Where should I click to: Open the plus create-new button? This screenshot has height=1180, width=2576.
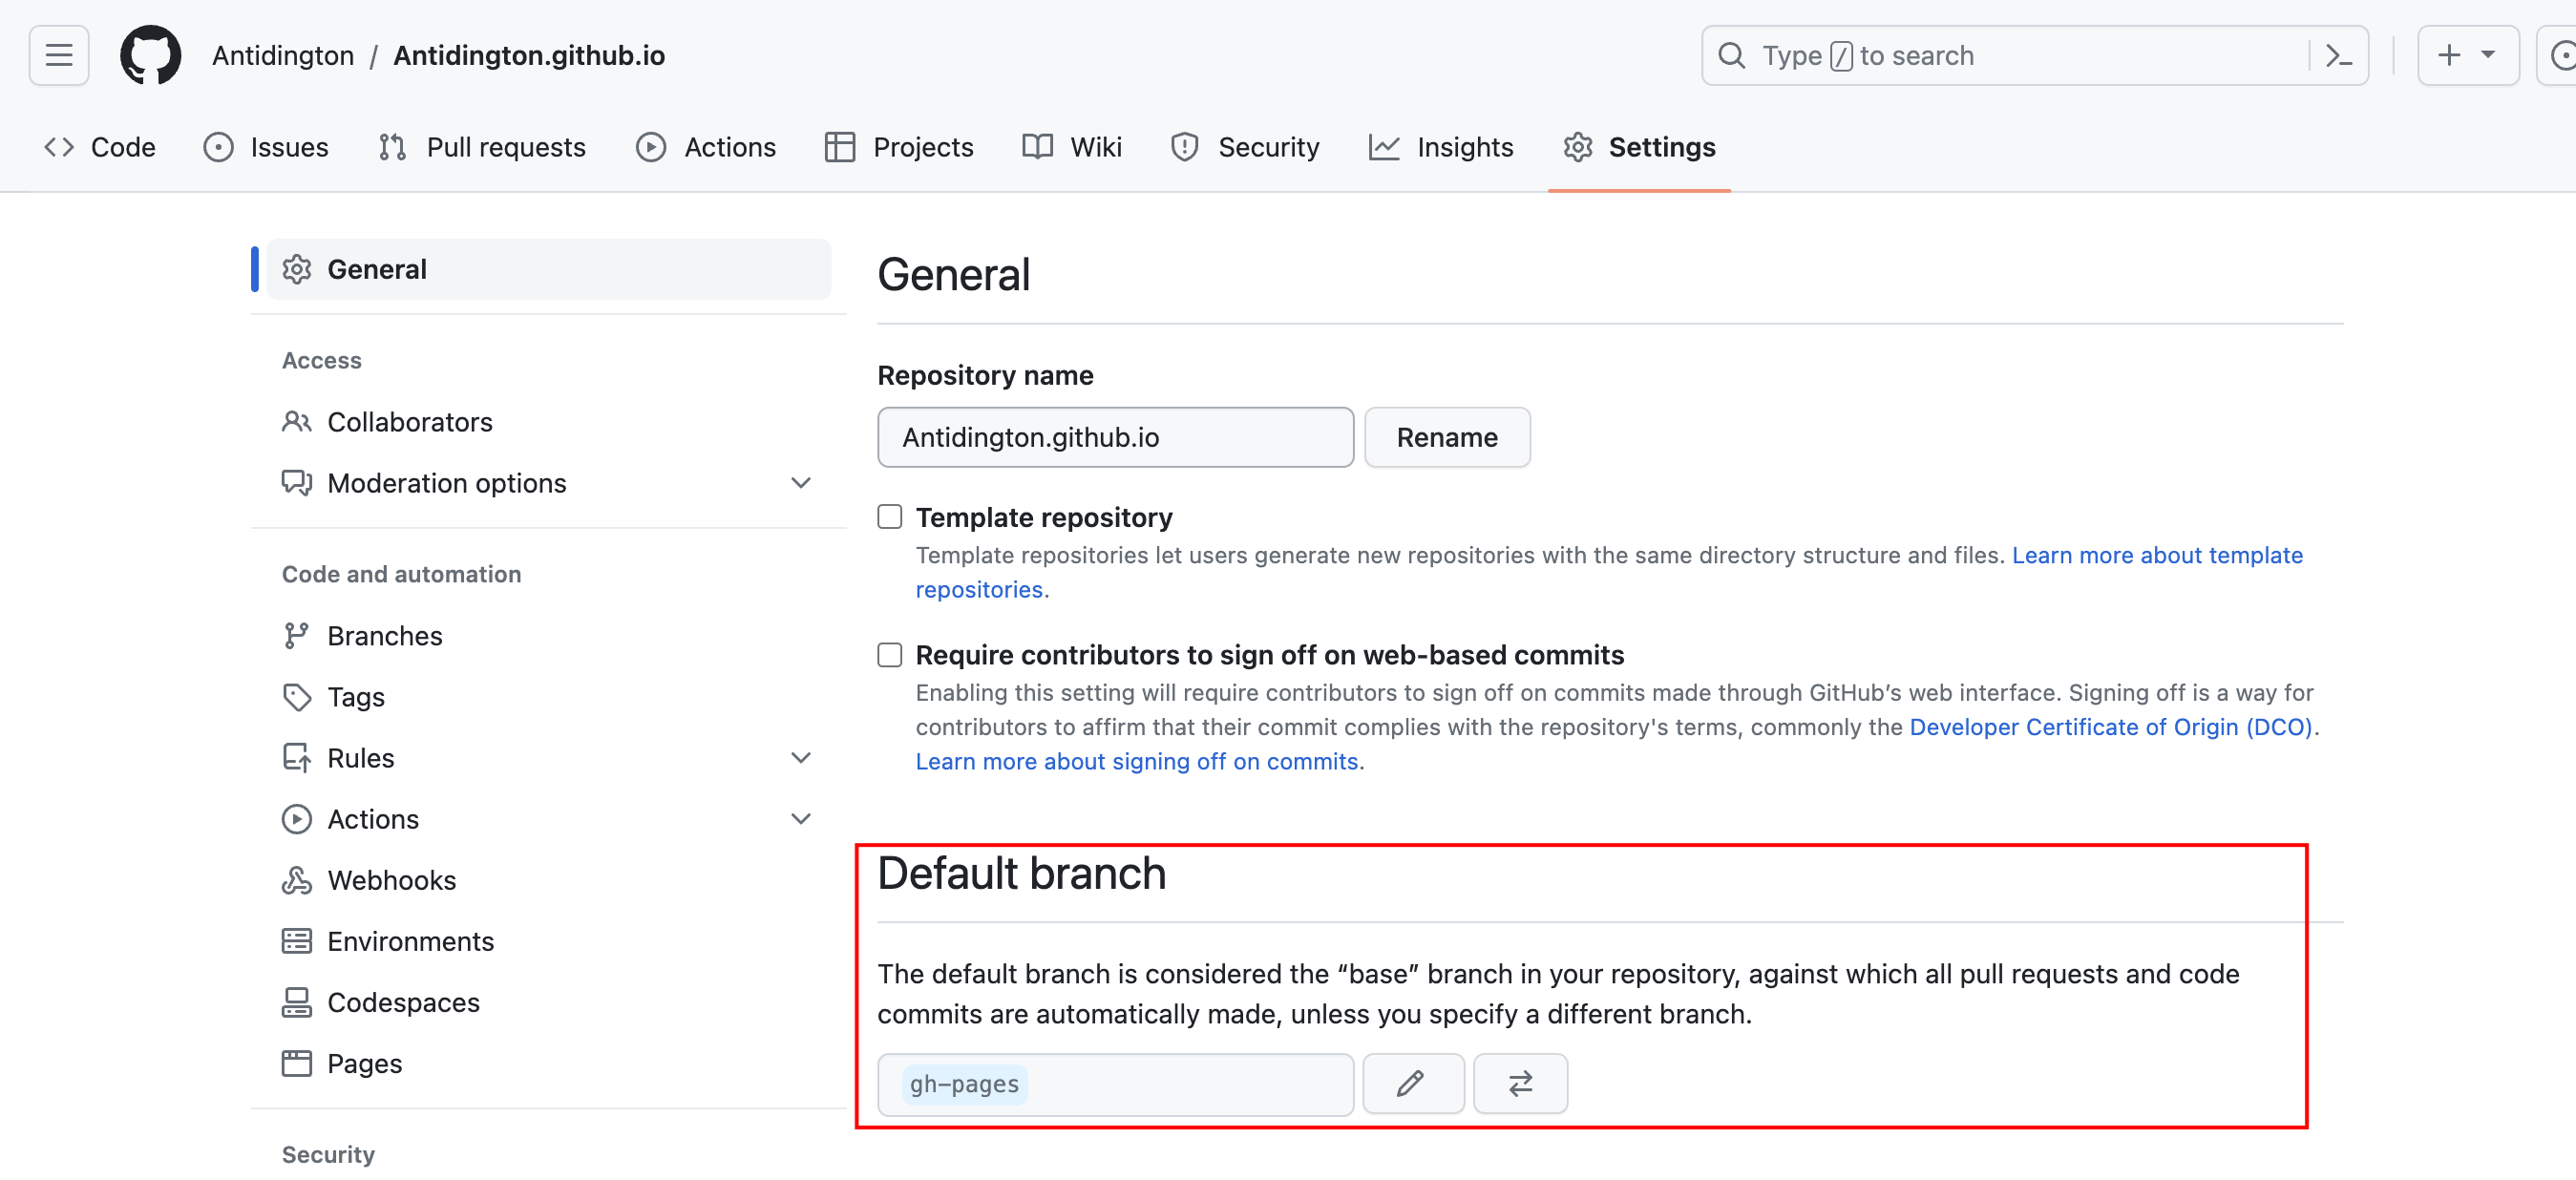pos(2449,55)
